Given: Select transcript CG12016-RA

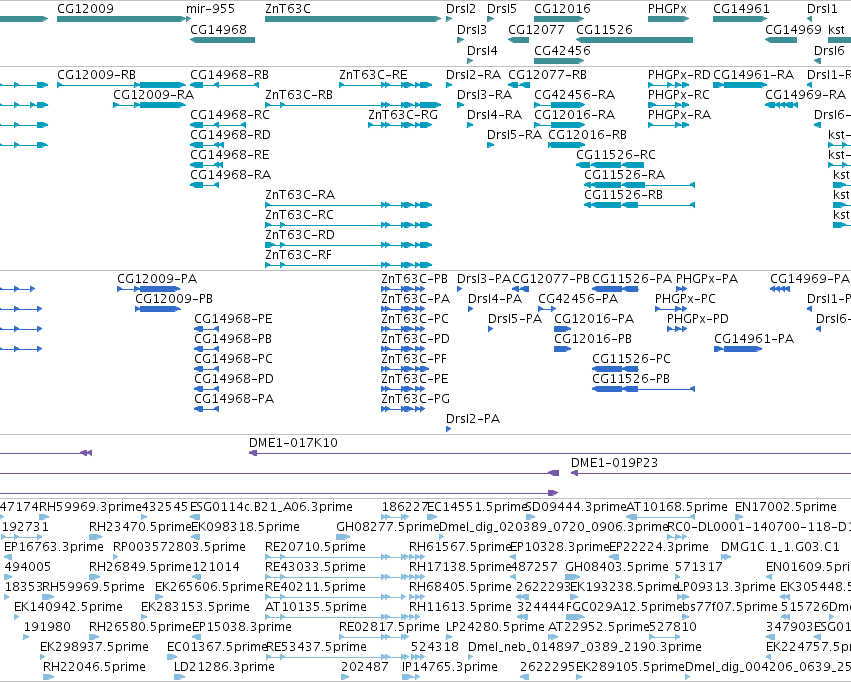Looking at the screenshot, I should (x=575, y=114).
